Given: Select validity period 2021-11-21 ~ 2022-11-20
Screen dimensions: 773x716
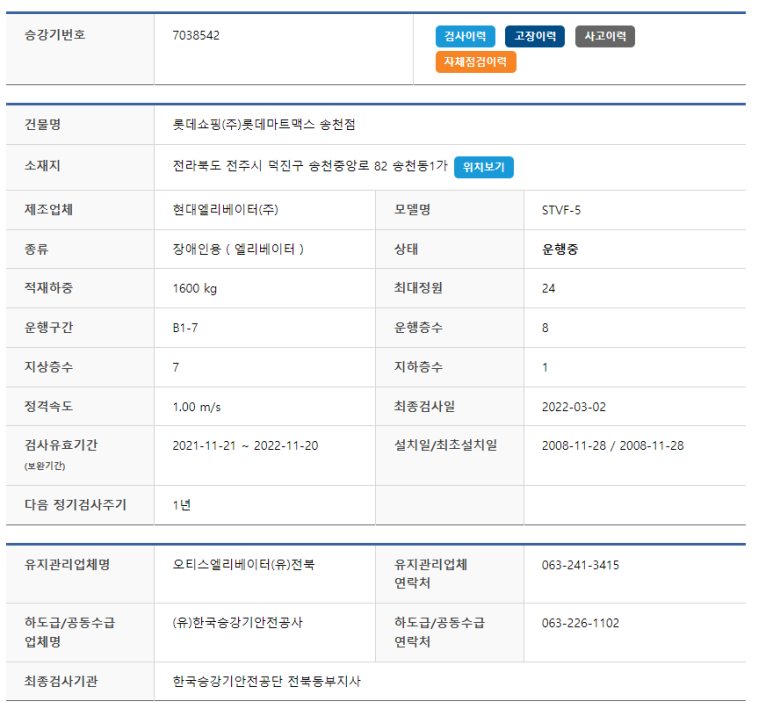Looking at the screenshot, I should click(245, 446).
